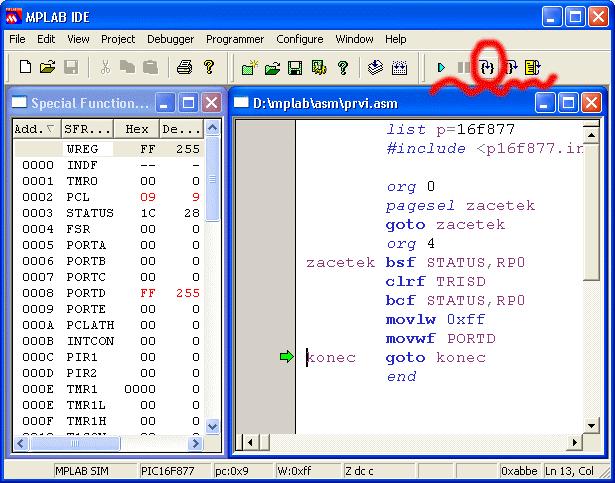615x483 pixels.
Task: Maximize the Special Function window
Action: coord(188,103)
